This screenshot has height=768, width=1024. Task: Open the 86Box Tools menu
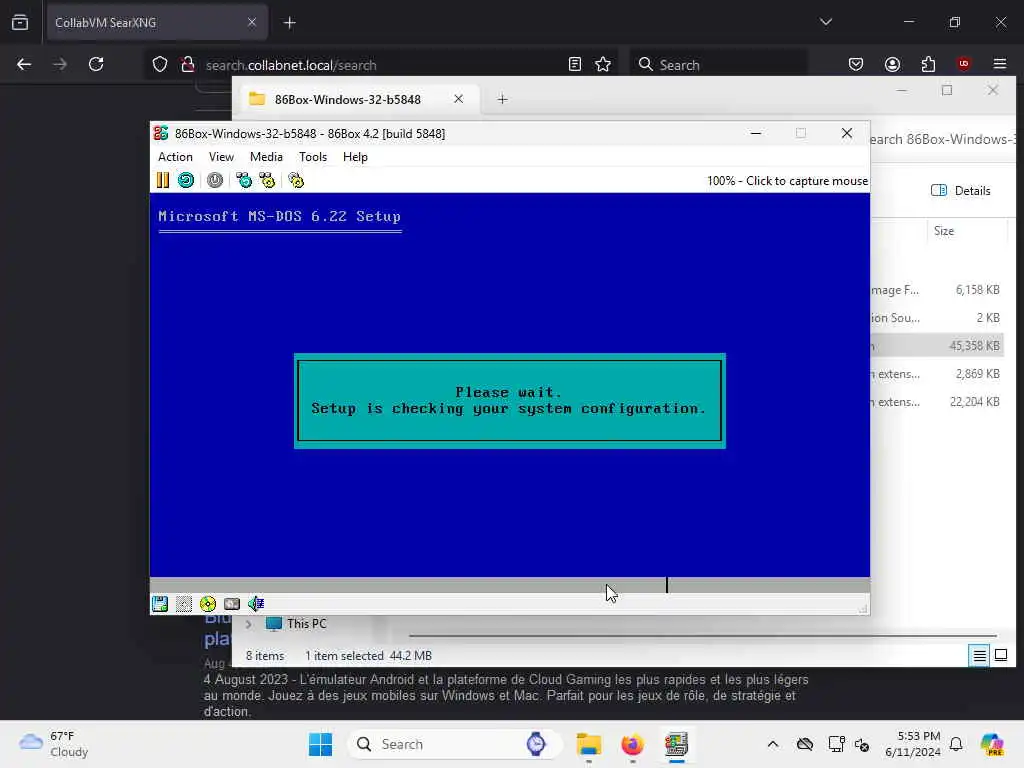point(313,157)
